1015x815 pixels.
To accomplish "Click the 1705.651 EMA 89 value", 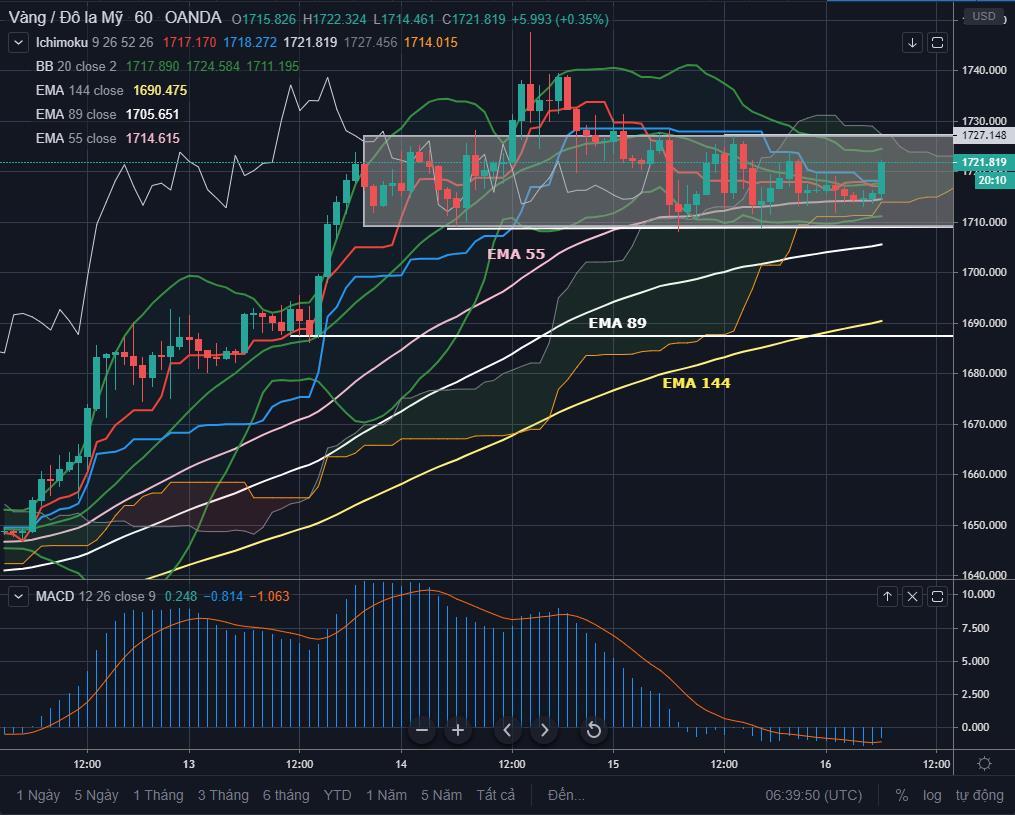I will click(x=152, y=115).
